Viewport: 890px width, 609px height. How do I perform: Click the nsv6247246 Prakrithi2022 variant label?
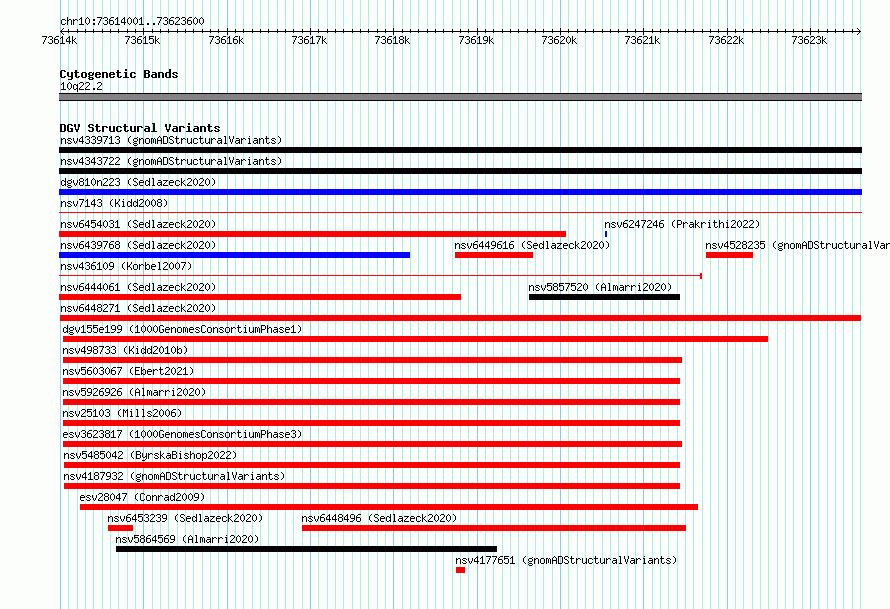[682, 224]
